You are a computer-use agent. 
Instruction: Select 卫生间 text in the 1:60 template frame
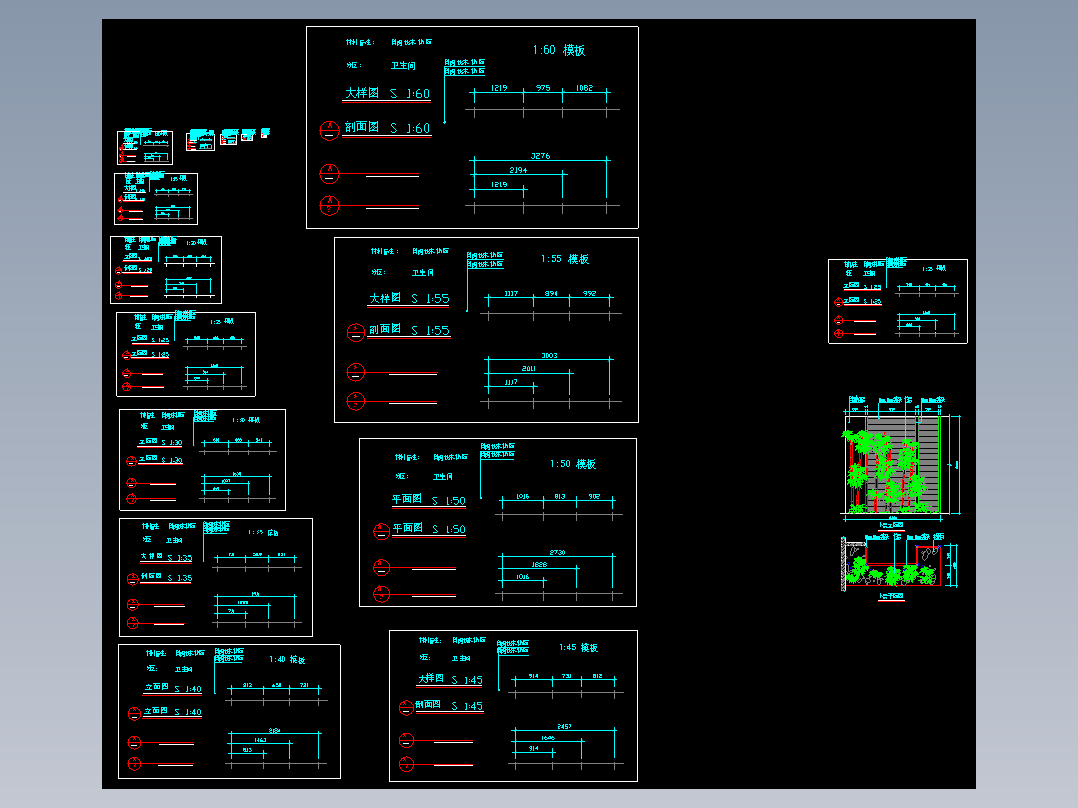[x=404, y=65]
